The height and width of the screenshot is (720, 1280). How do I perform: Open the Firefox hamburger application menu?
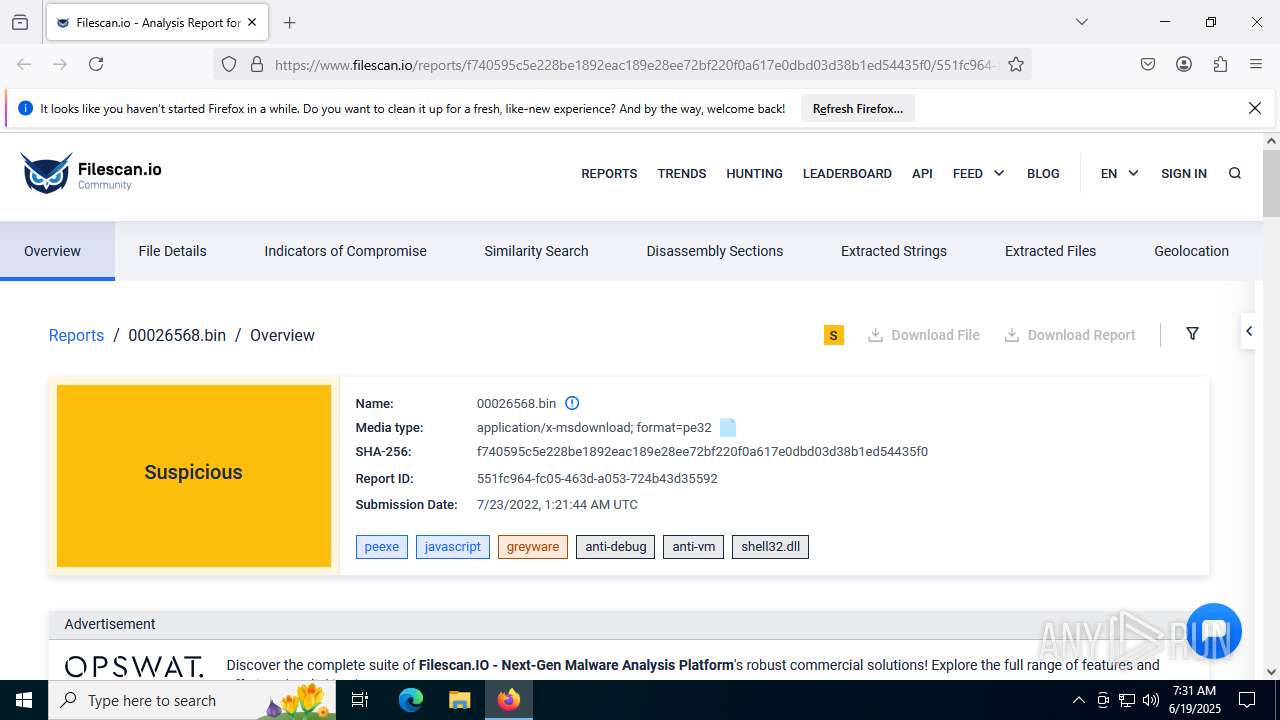point(1256,64)
